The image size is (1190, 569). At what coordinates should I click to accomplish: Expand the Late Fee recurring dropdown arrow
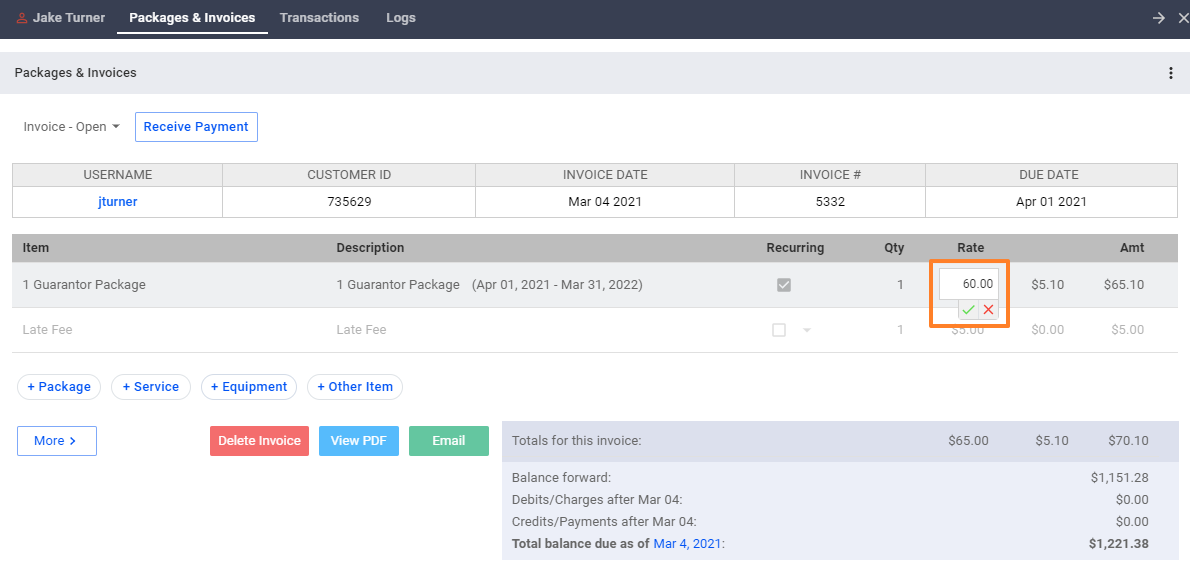click(x=807, y=330)
